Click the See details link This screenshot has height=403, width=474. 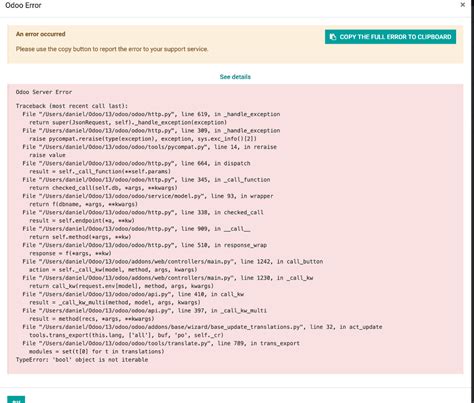235,77
